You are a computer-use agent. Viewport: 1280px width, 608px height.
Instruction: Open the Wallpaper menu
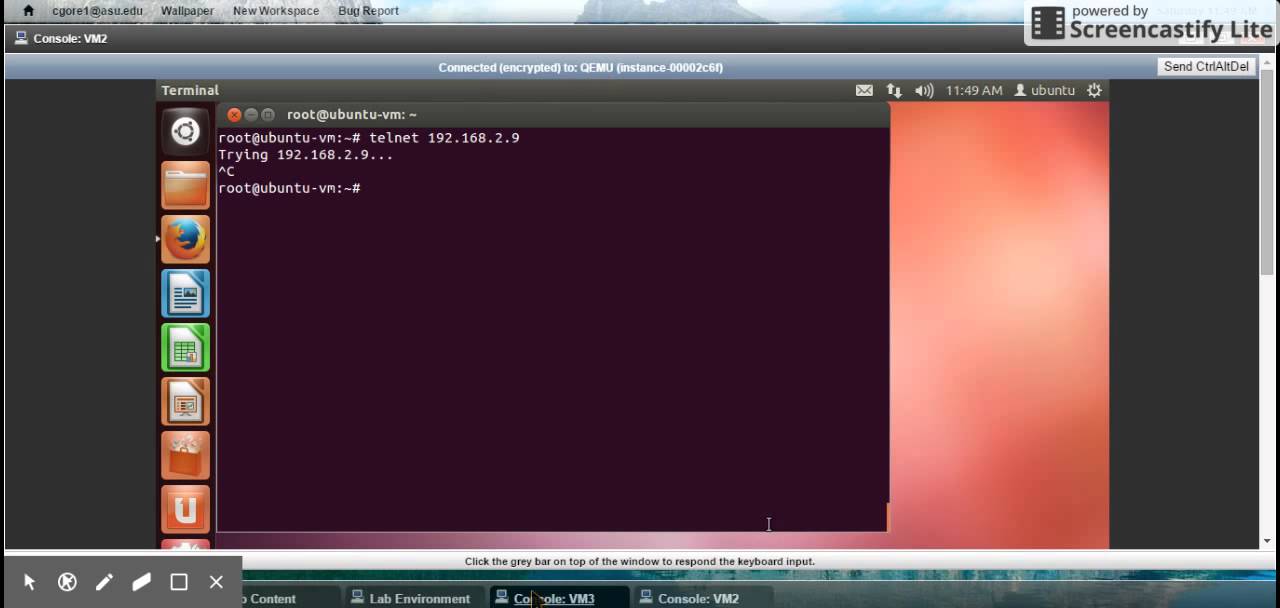(187, 11)
